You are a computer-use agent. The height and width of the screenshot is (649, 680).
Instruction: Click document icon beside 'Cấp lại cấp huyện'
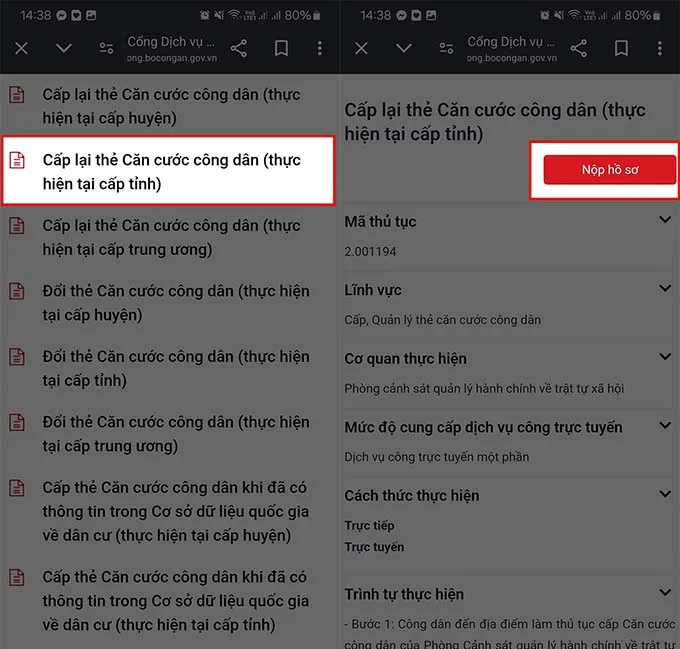(x=17, y=95)
